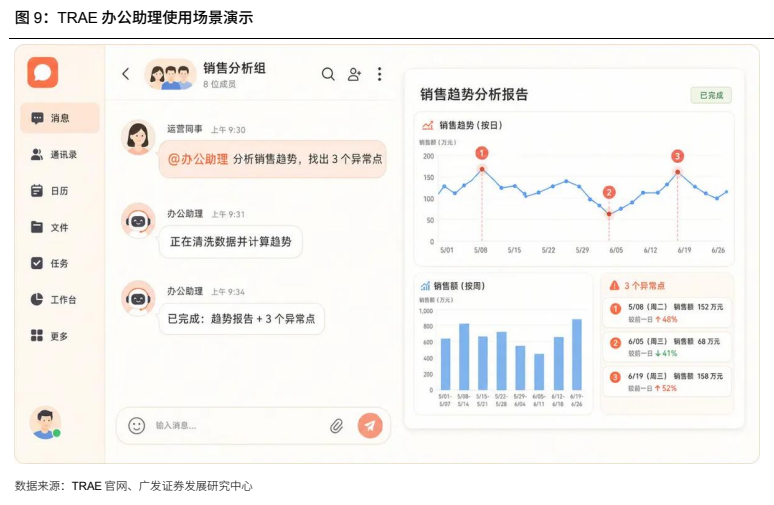
Task: Click the 6/19-6/26 weekly bar
Action: (577, 354)
